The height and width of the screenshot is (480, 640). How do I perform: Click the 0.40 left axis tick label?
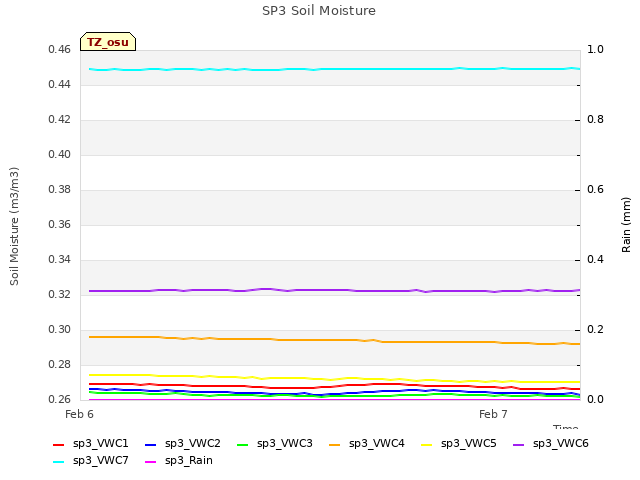(x=60, y=155)
